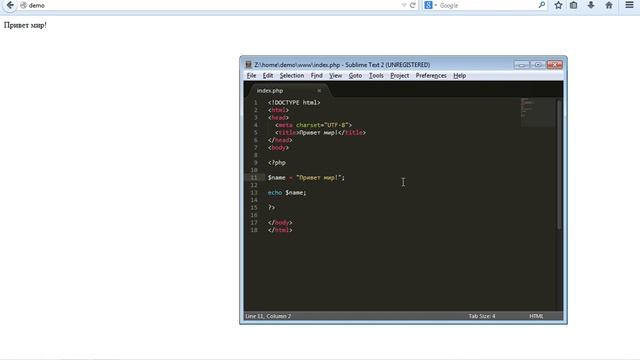
Task: Click the echo $name; line
Action: [x=287, y=192]
